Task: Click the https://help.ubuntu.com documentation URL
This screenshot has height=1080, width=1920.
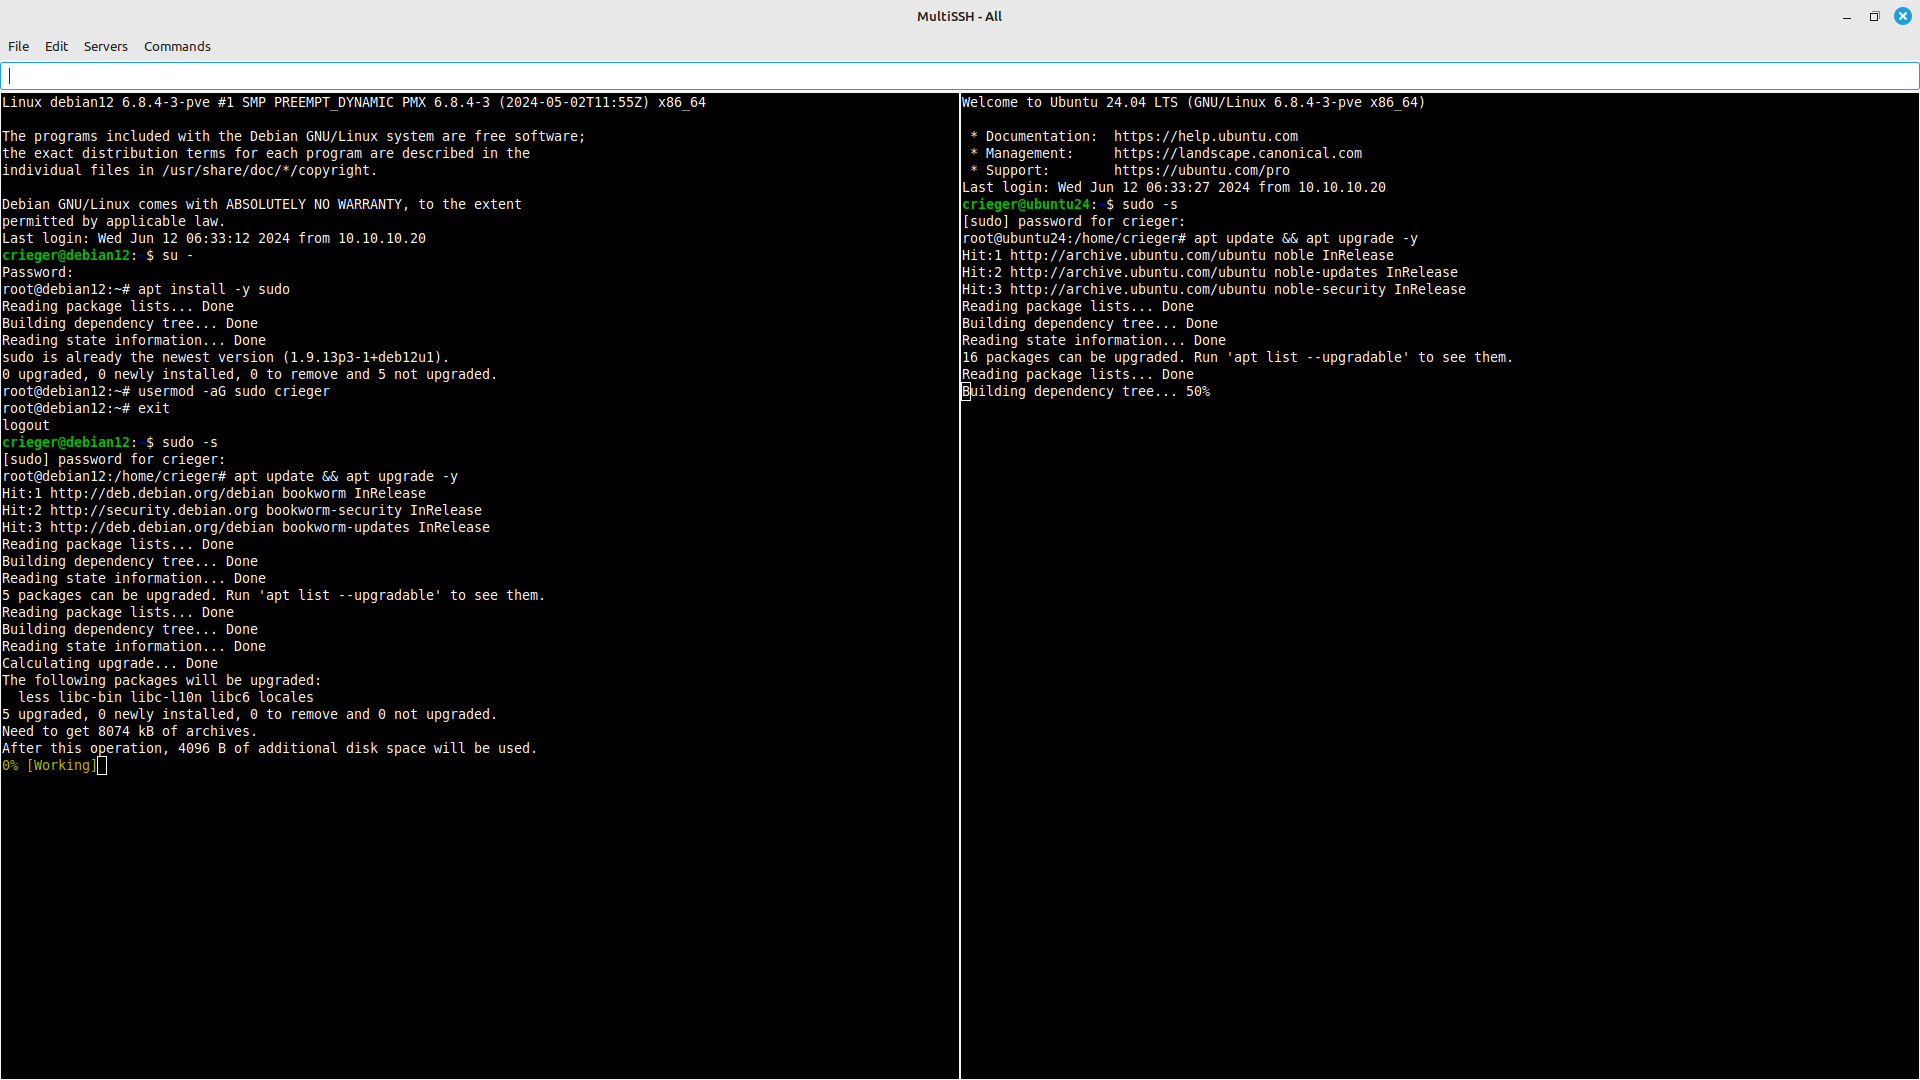Action: [1205, 136]
